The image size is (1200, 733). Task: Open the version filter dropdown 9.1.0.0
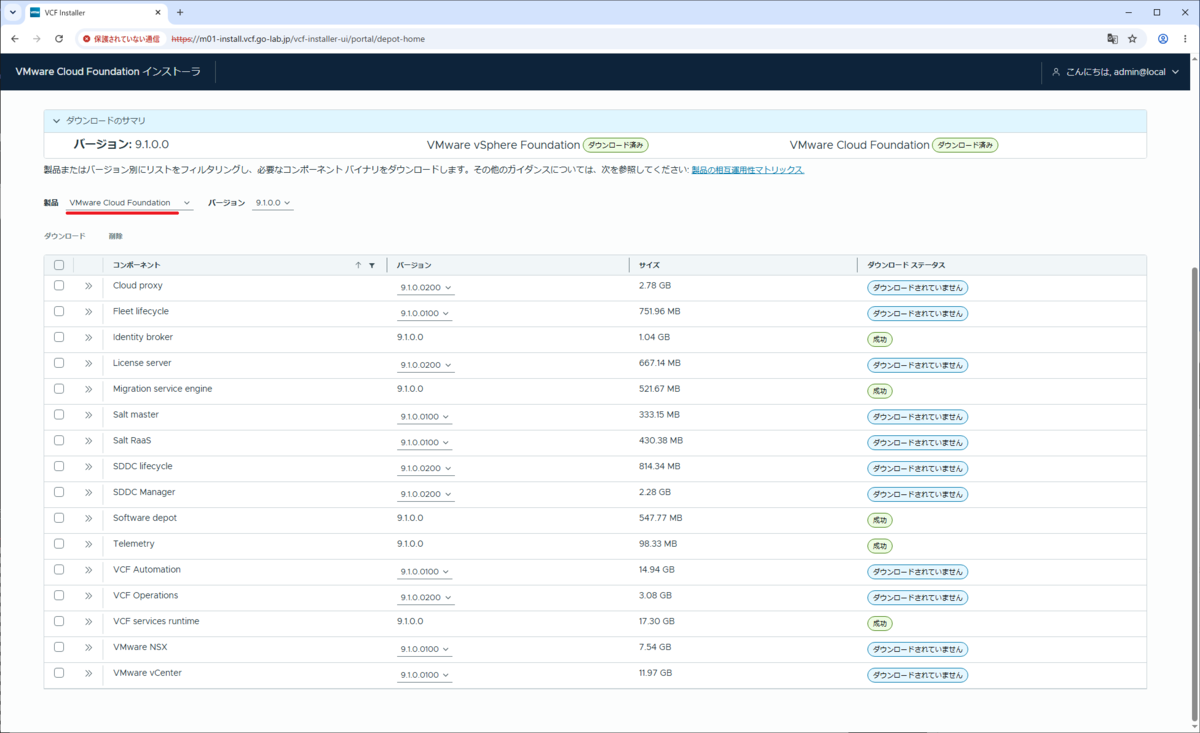[x=273, y=203]
